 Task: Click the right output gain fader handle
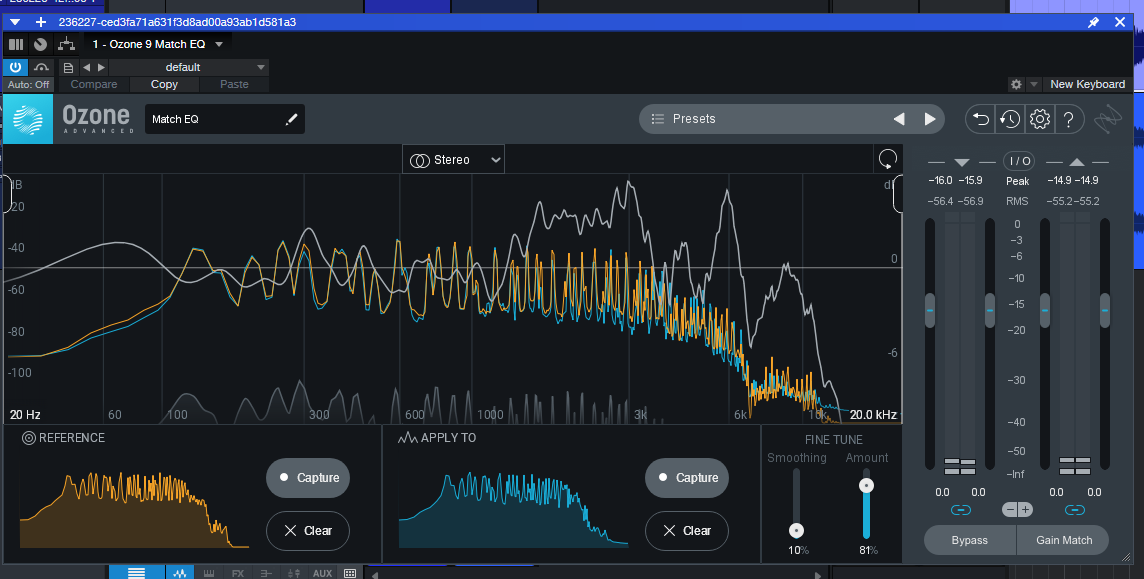pos(1105,311)
